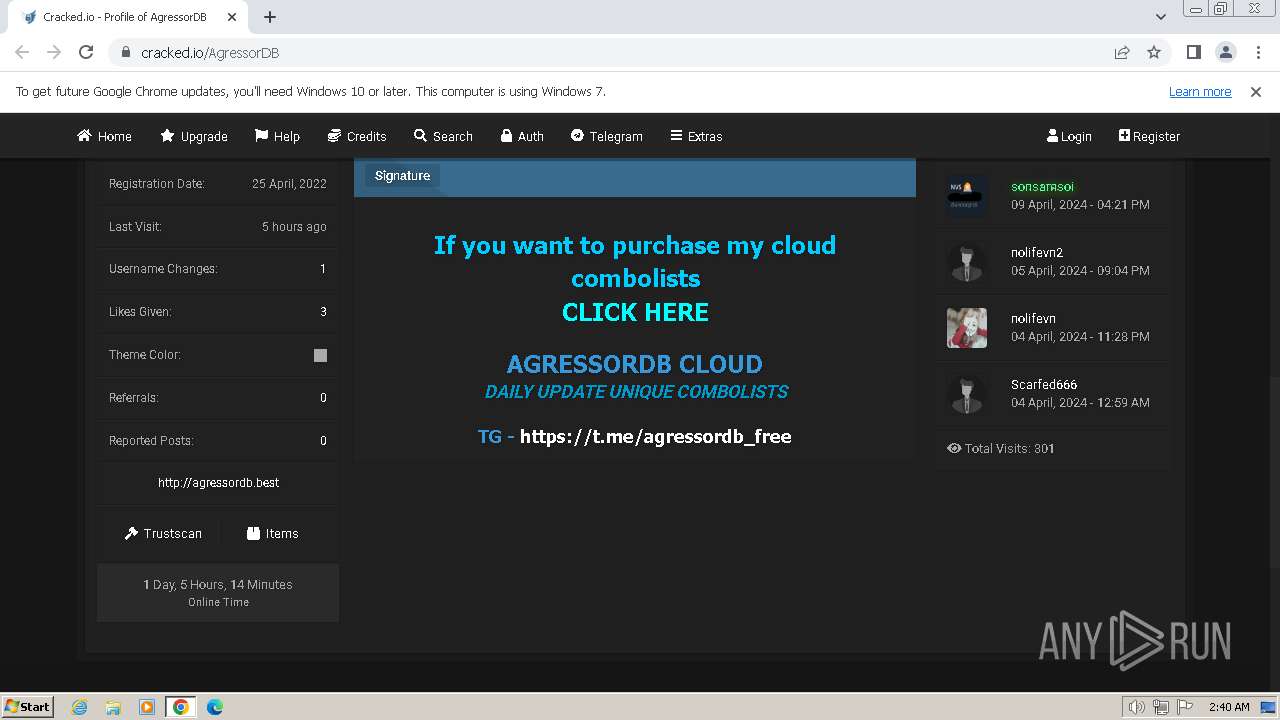Open the Auth menu item
Image resolution: width=1280 pixels, height=720 pixels.
pyautogui.click(x=522, y=136)
